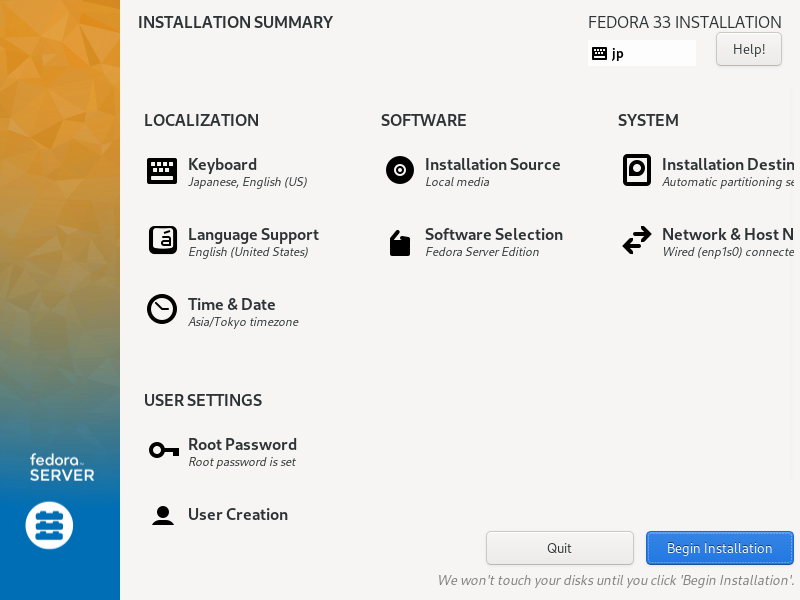Click the Root Password key icon
This screenshot has height=600, width=800.
click(164, 450)
